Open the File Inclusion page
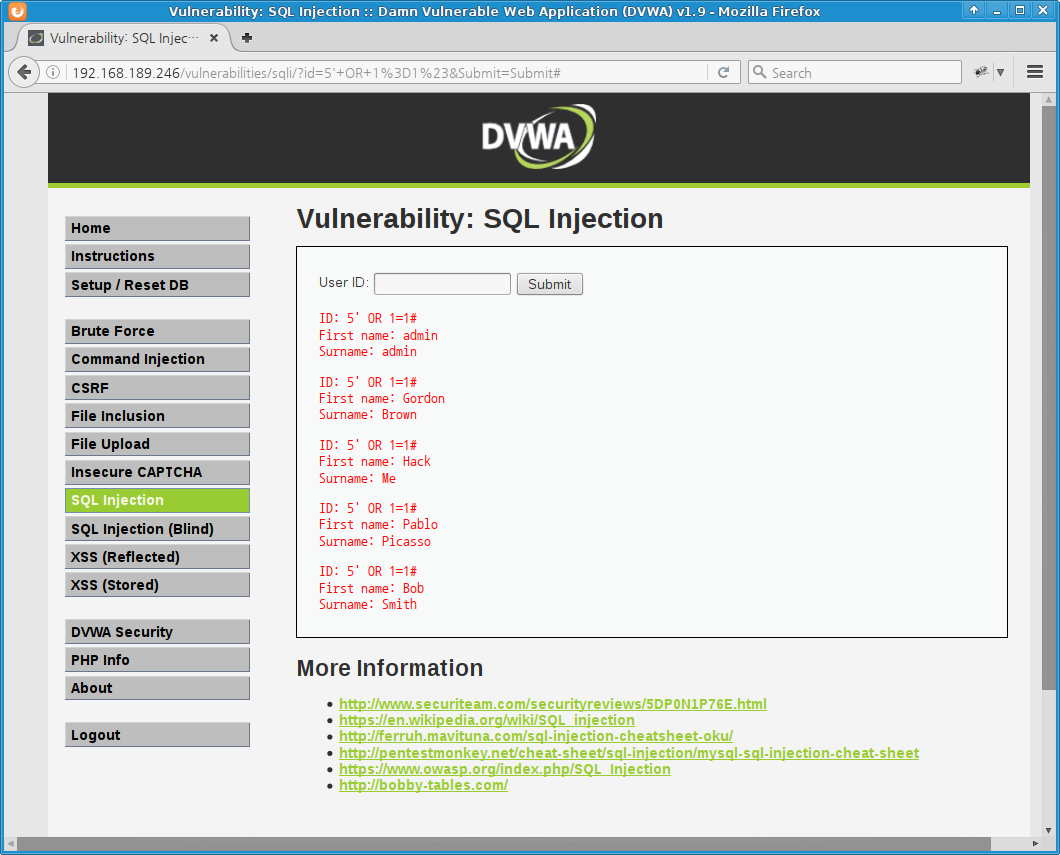The height and width of the screenshot is (855, 1060). [x=158, y=416]
